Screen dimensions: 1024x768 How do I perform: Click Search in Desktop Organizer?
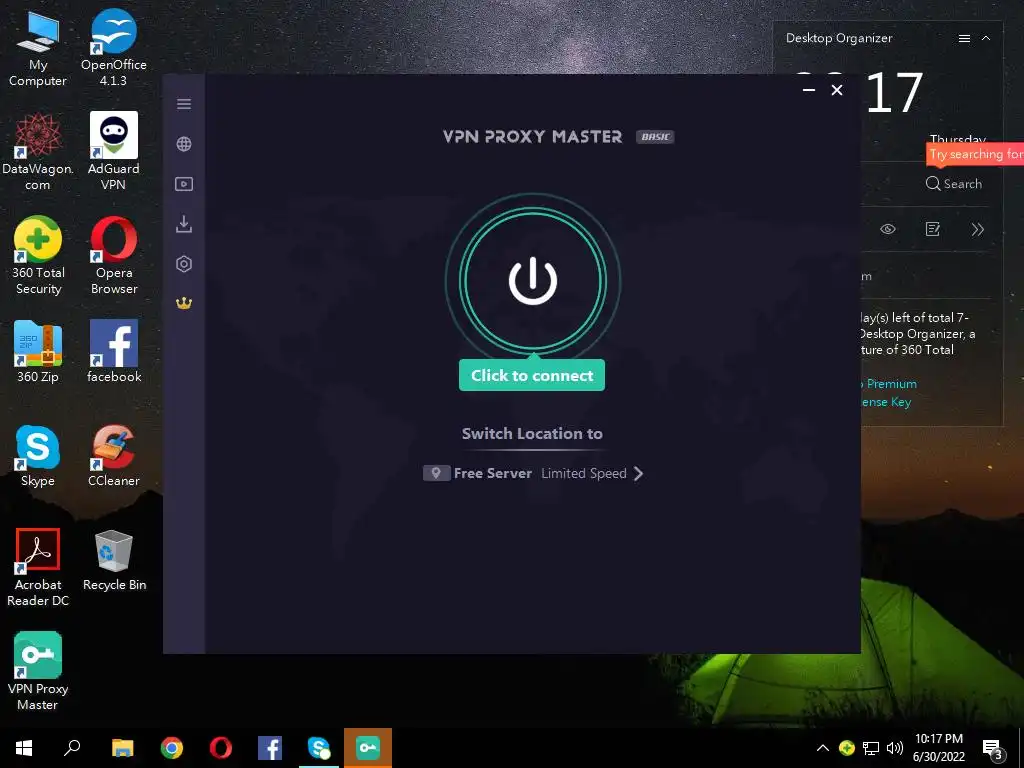click(954, 184)
